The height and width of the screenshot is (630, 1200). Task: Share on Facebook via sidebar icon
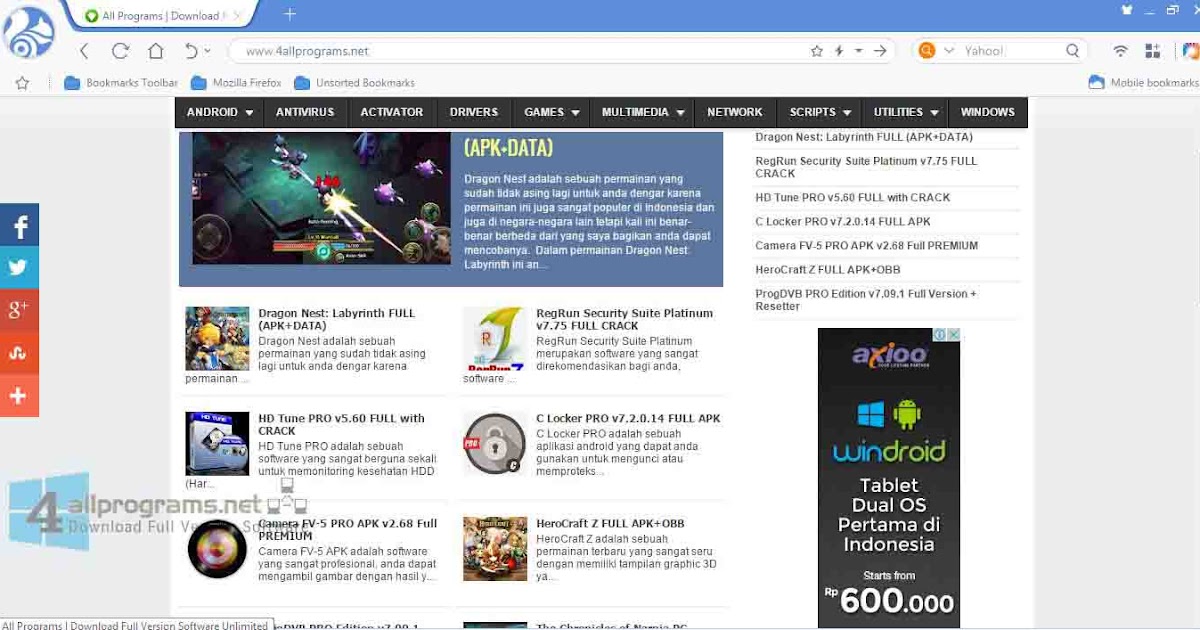click(x=19, y=225)
